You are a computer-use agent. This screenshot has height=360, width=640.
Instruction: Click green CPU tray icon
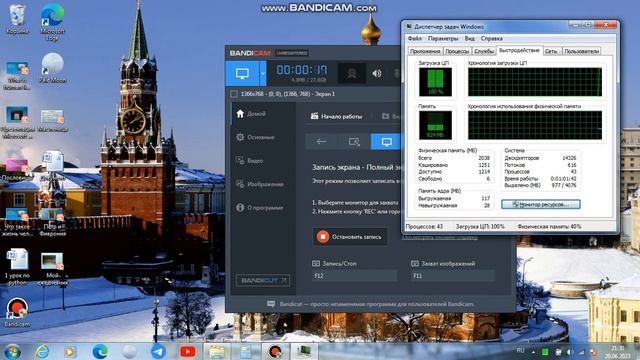(x=545, y=352)
